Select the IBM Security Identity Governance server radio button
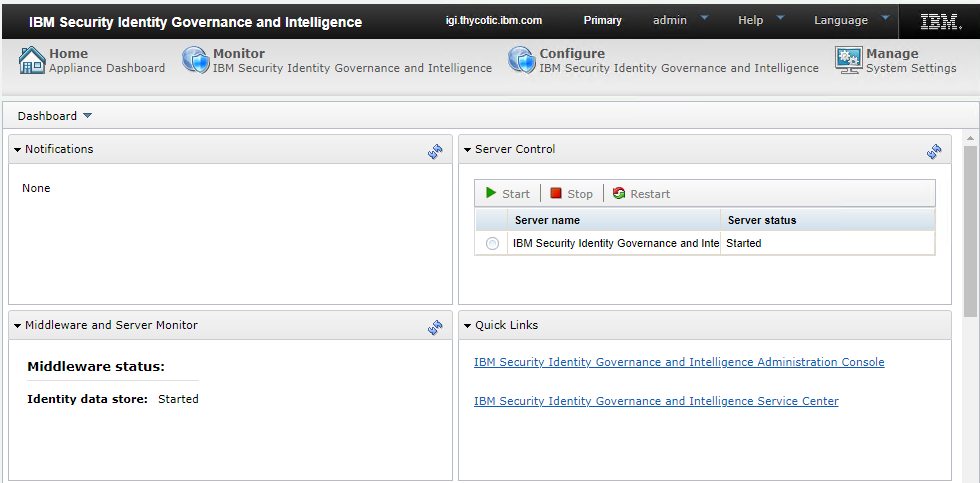980x483 pixels. coord(492,244)
